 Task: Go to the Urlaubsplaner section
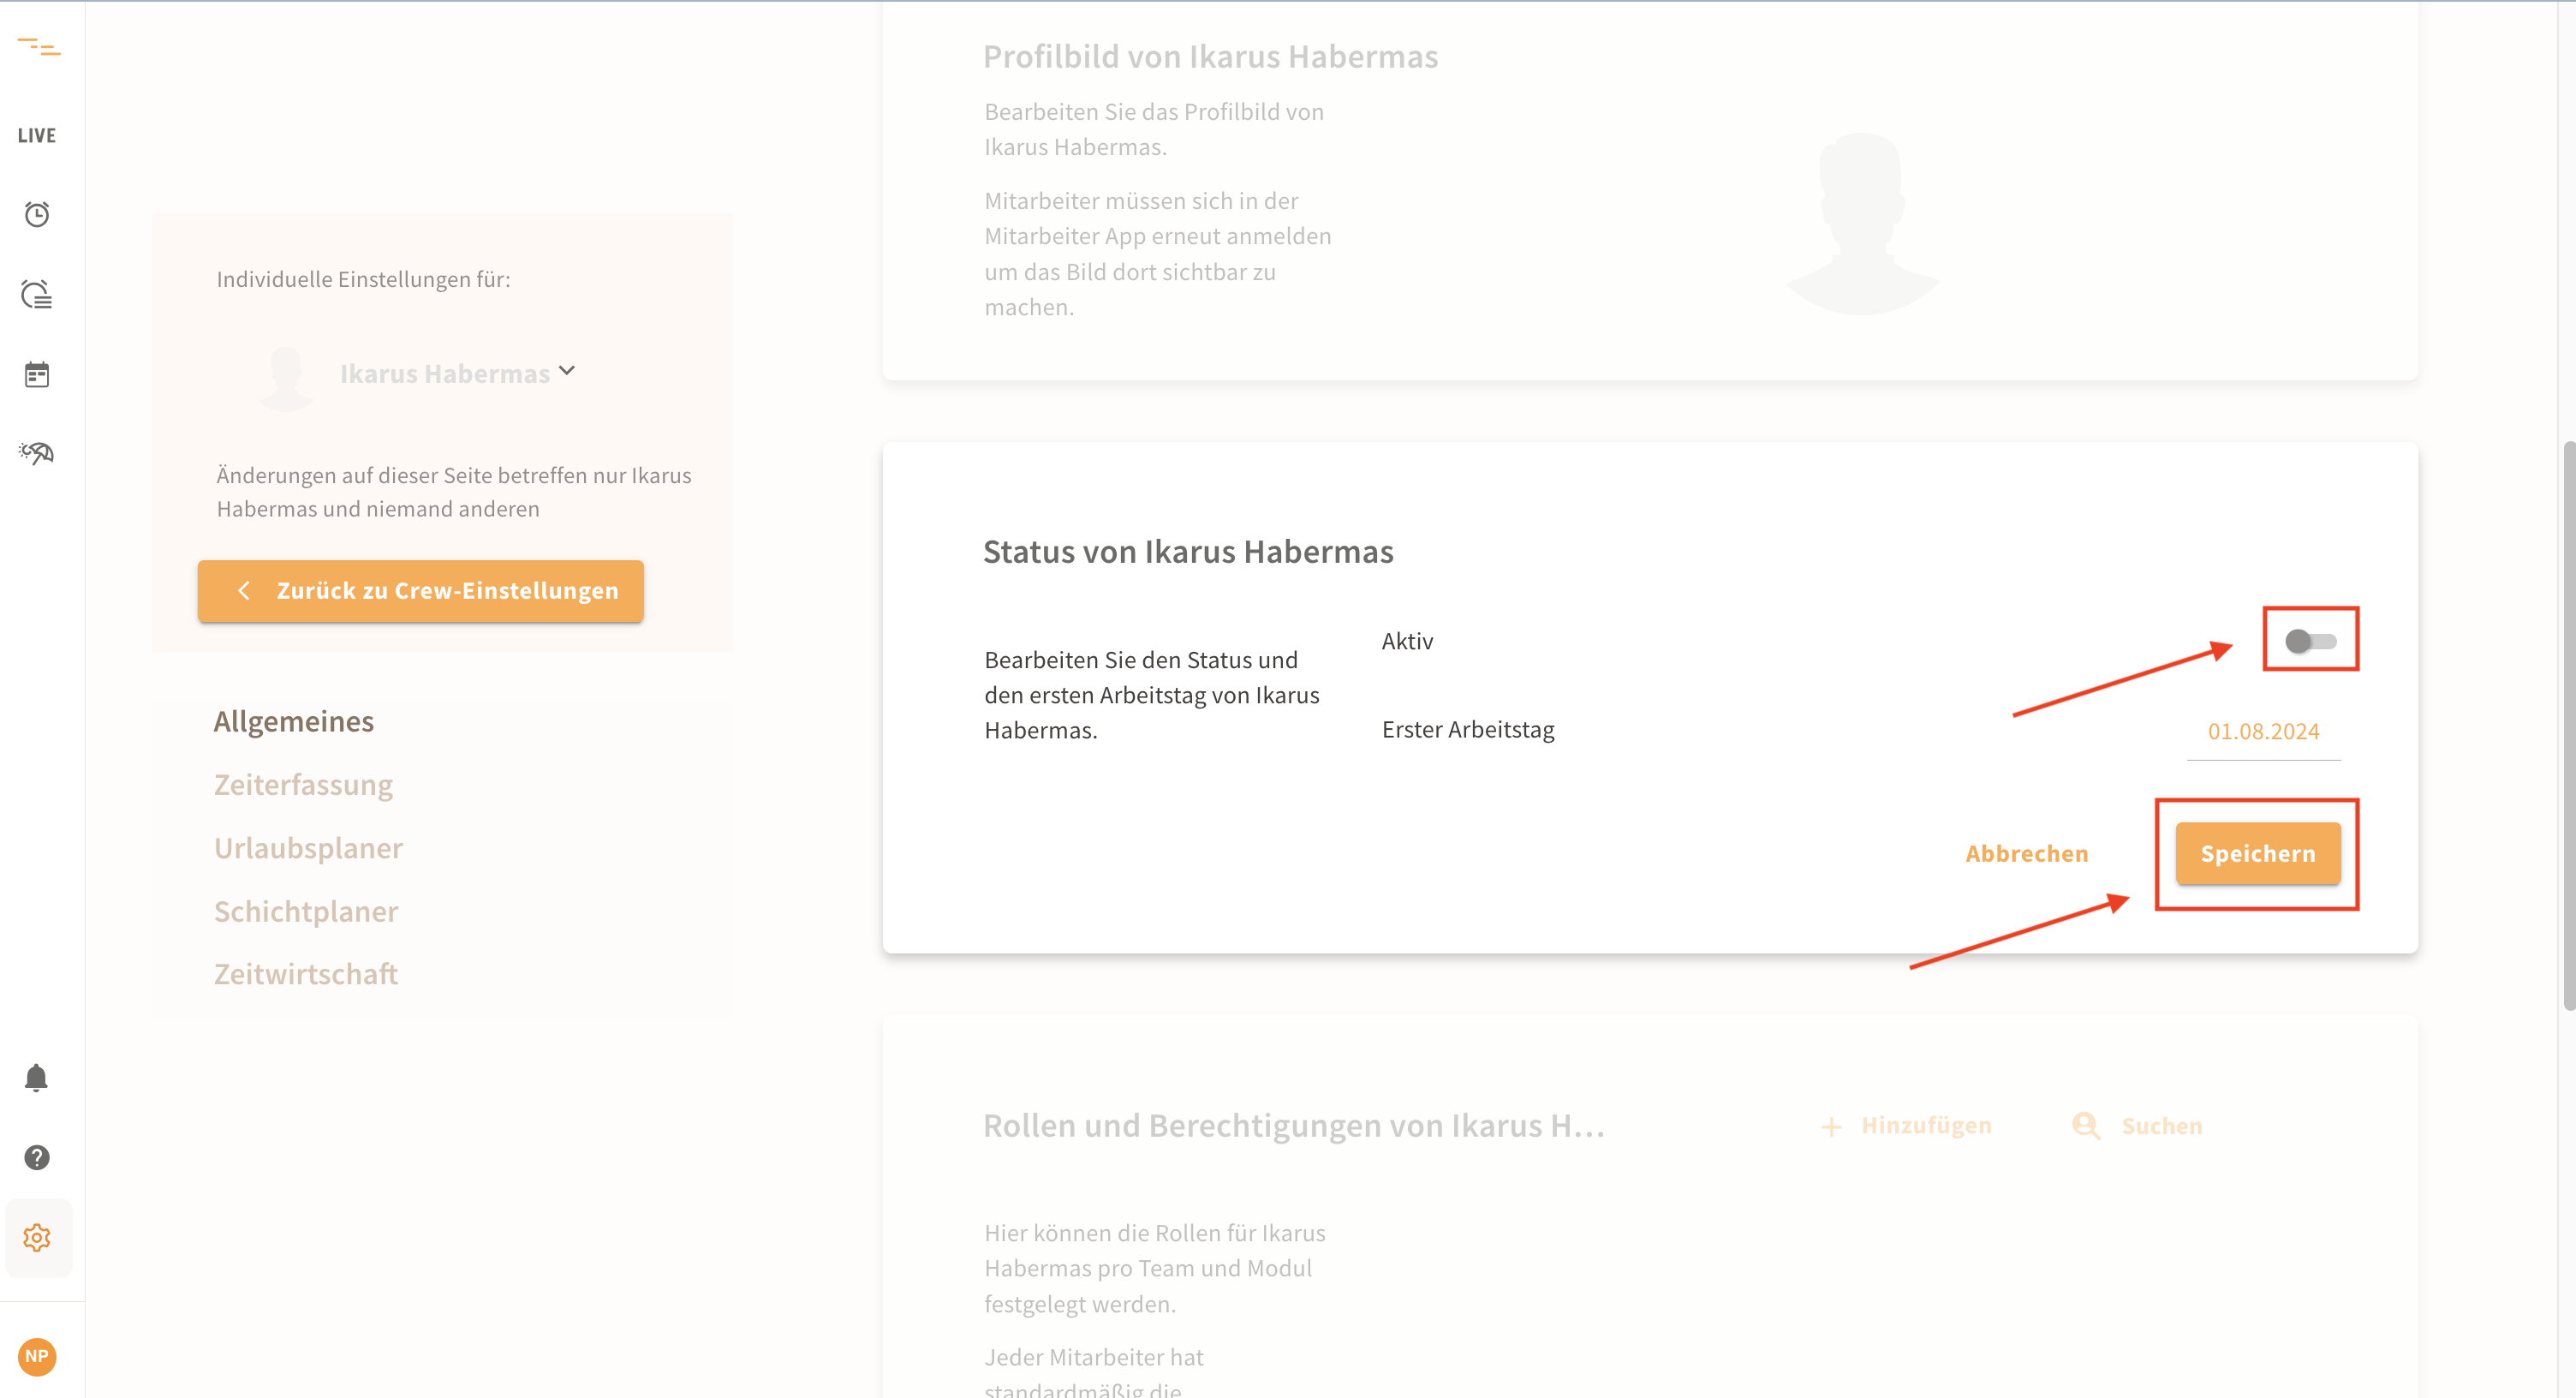[x=308, y=848]
